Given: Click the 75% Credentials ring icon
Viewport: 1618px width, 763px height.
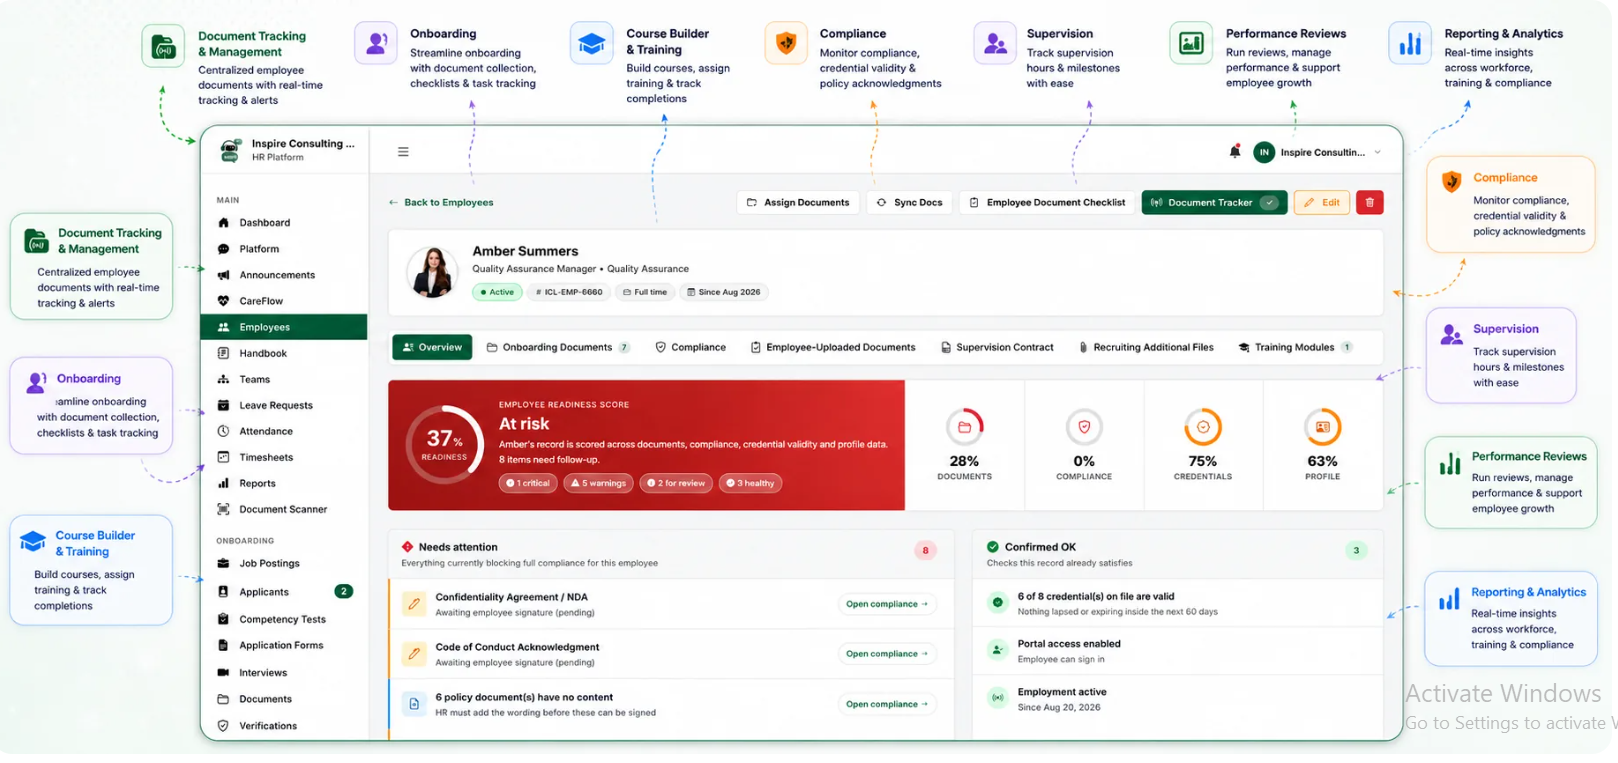Looking at the screenshot, I should pos(1203,427).
